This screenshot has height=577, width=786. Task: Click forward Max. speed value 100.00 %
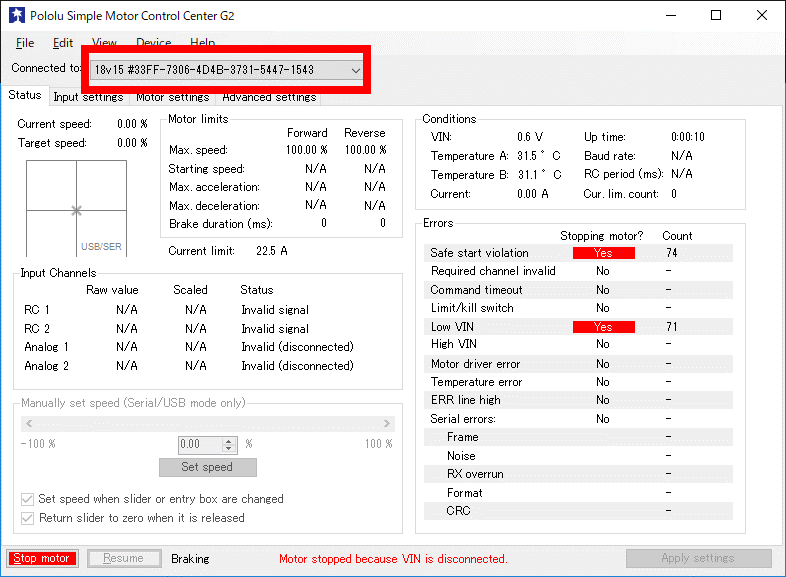(306, 150)
